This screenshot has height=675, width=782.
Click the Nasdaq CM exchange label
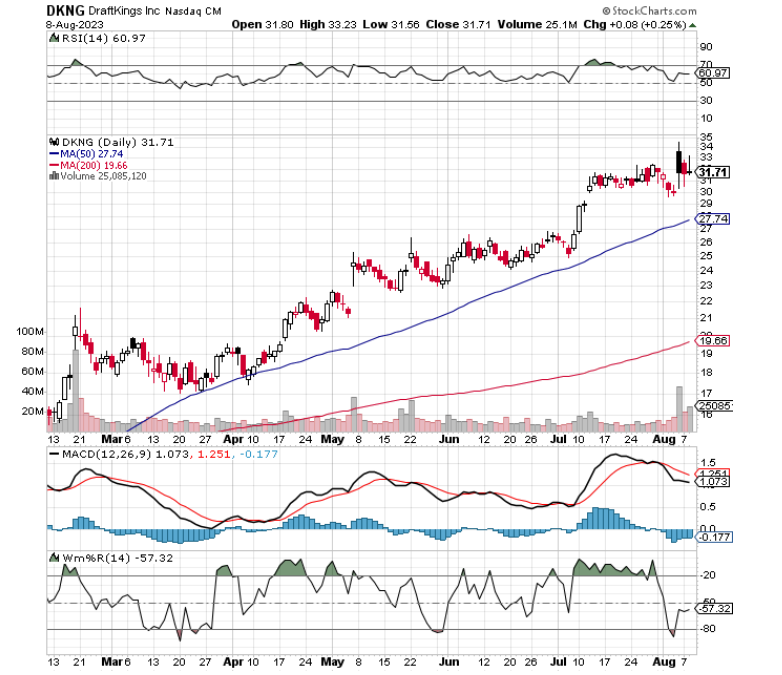coord(193,11)
